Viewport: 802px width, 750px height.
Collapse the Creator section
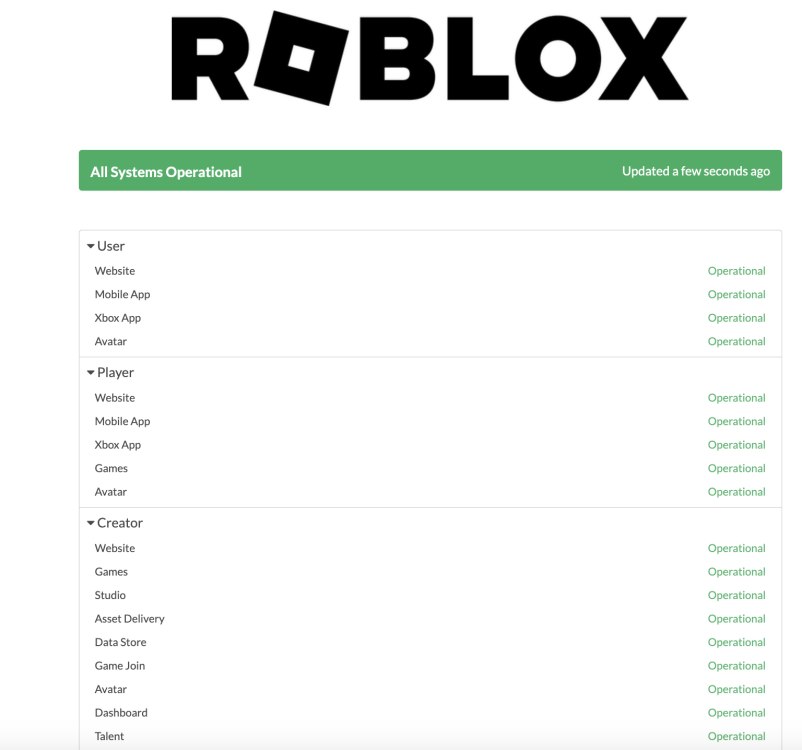click(92, 523)
